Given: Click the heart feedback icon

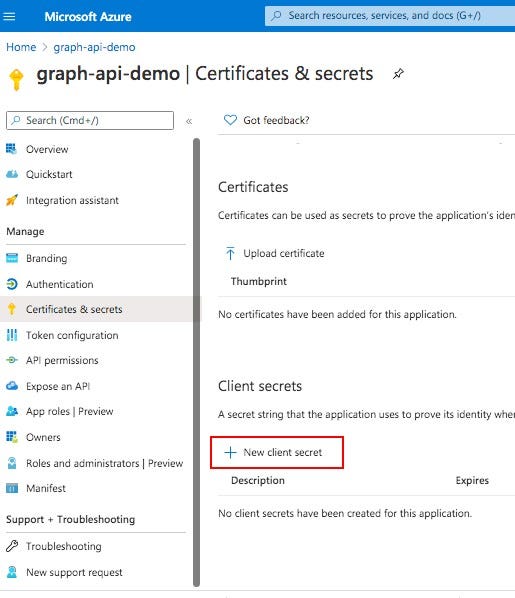Looking at the screenshot, I should (230, 120).
